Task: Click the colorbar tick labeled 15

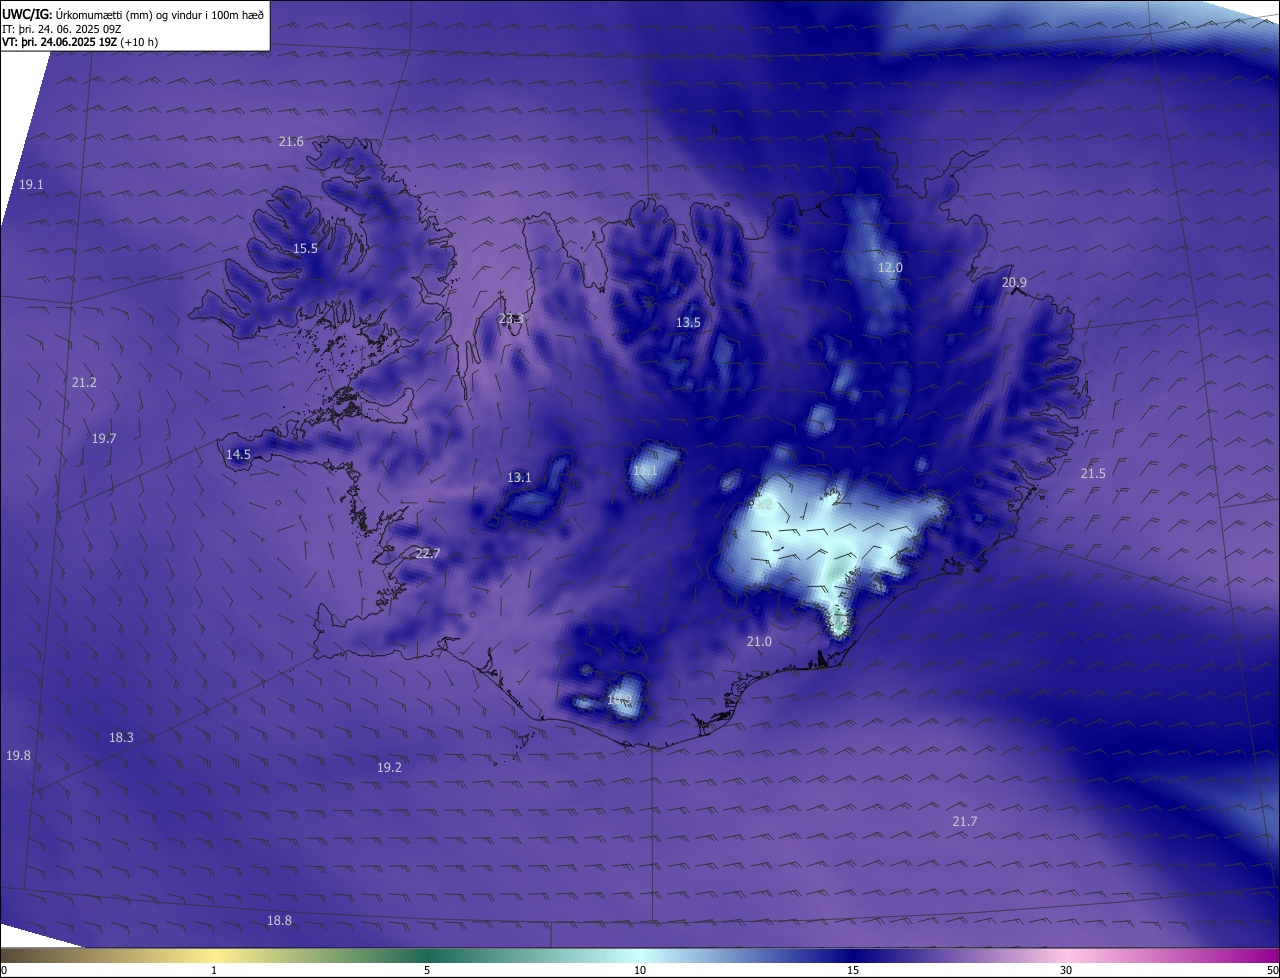Action: coord(853,970)
